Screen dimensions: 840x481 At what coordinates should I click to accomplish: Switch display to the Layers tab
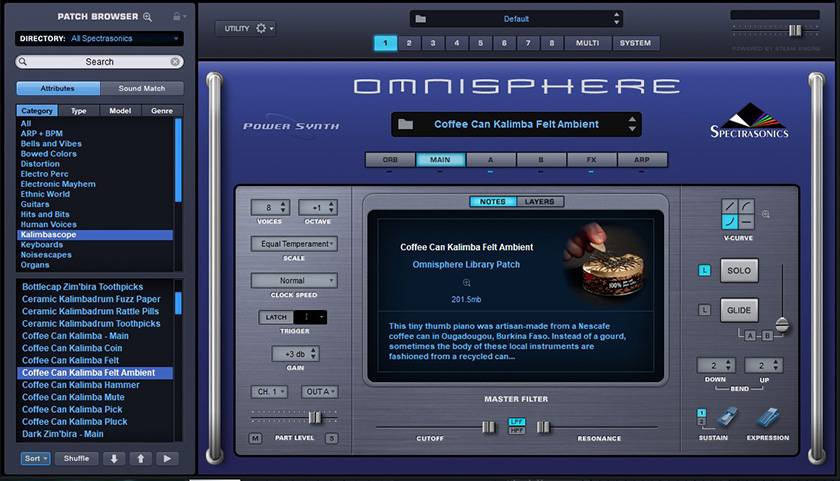pos(539,202)
